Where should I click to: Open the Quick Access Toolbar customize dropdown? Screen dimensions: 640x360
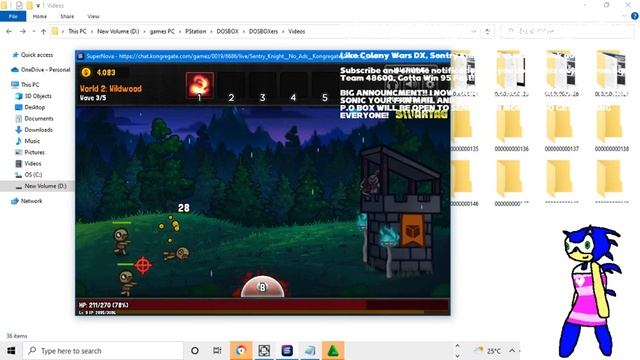click(38, 5)
